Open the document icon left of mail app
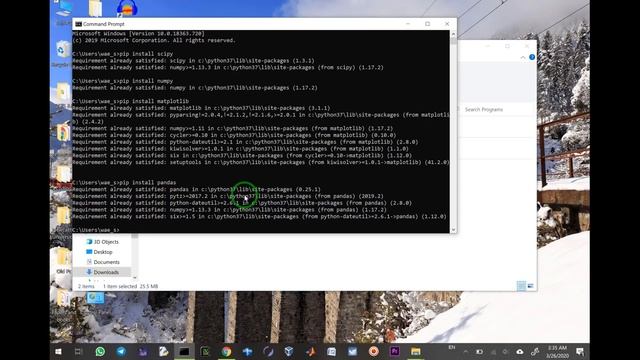This screenshot has height=360, width=640. pyautogui.click(x=331, y=351)
